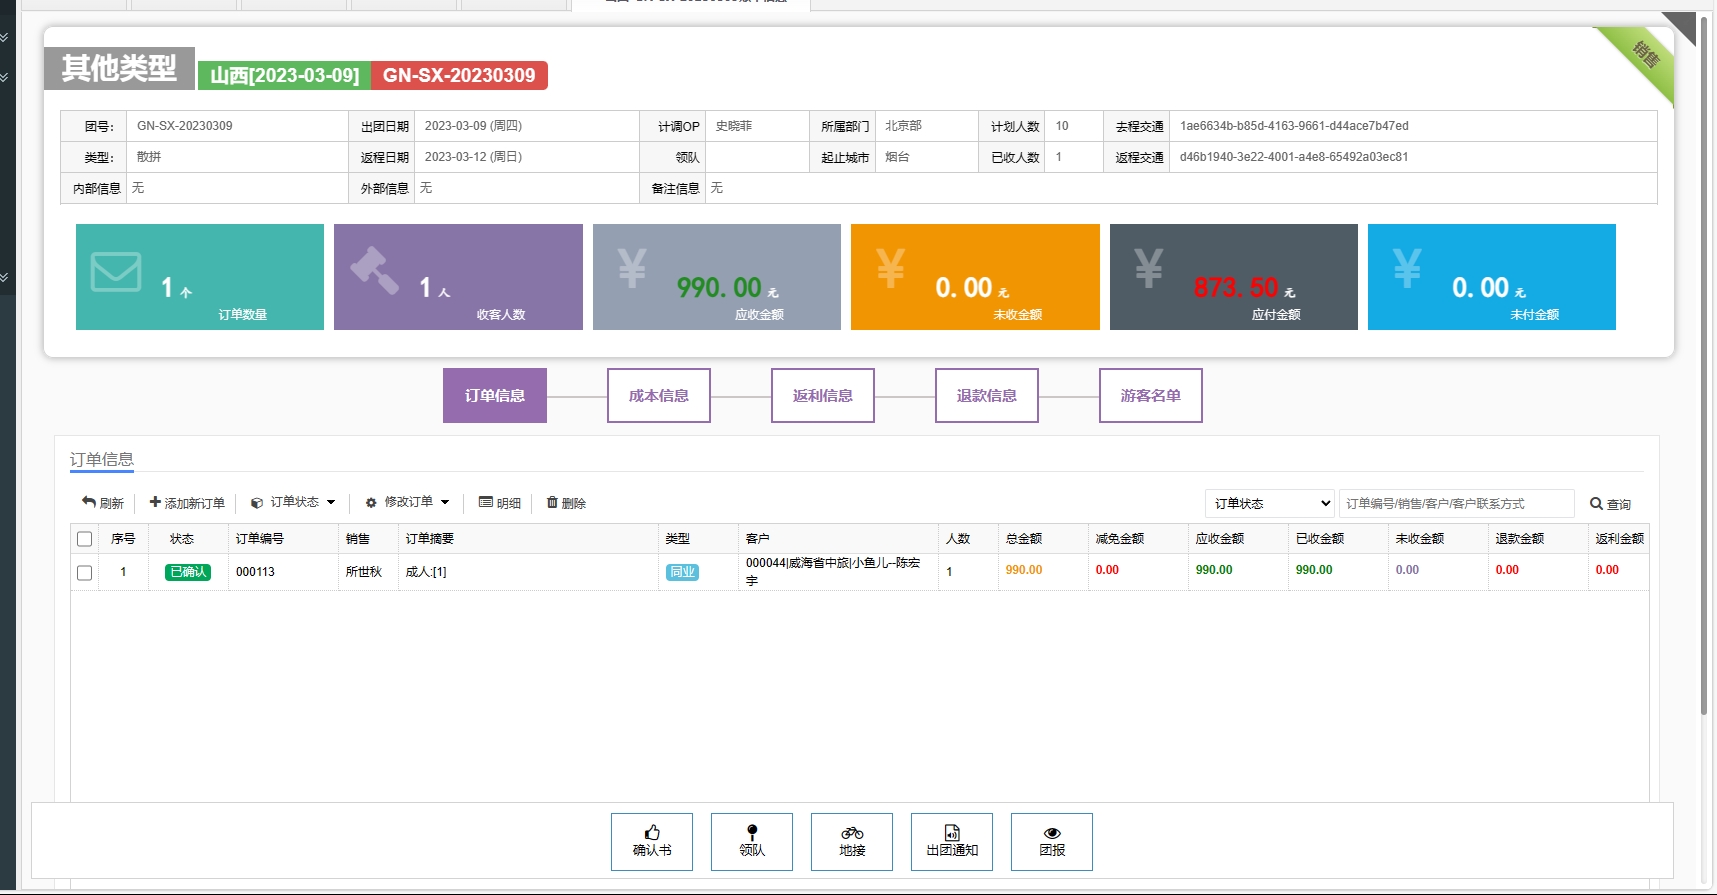Click the 明细 button
Image resolution: width=1717 pixels, height=895 pixels.
(x=500, y=502)
